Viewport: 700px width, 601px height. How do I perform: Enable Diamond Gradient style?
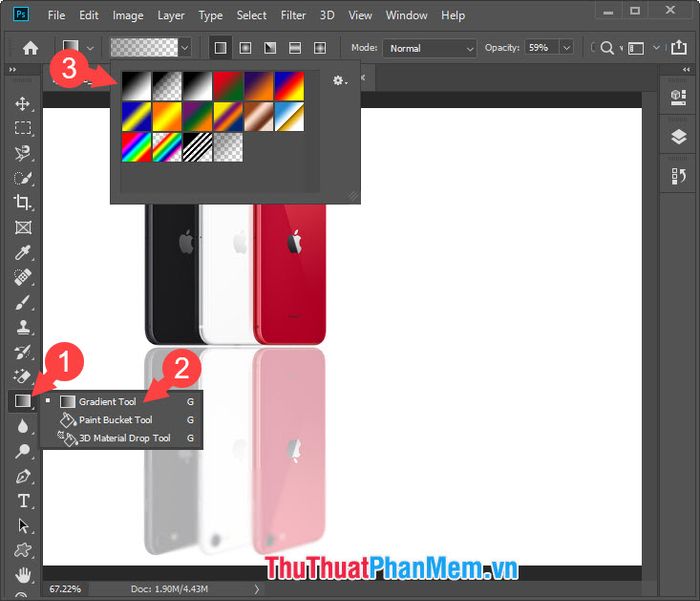tap(320, 48)
